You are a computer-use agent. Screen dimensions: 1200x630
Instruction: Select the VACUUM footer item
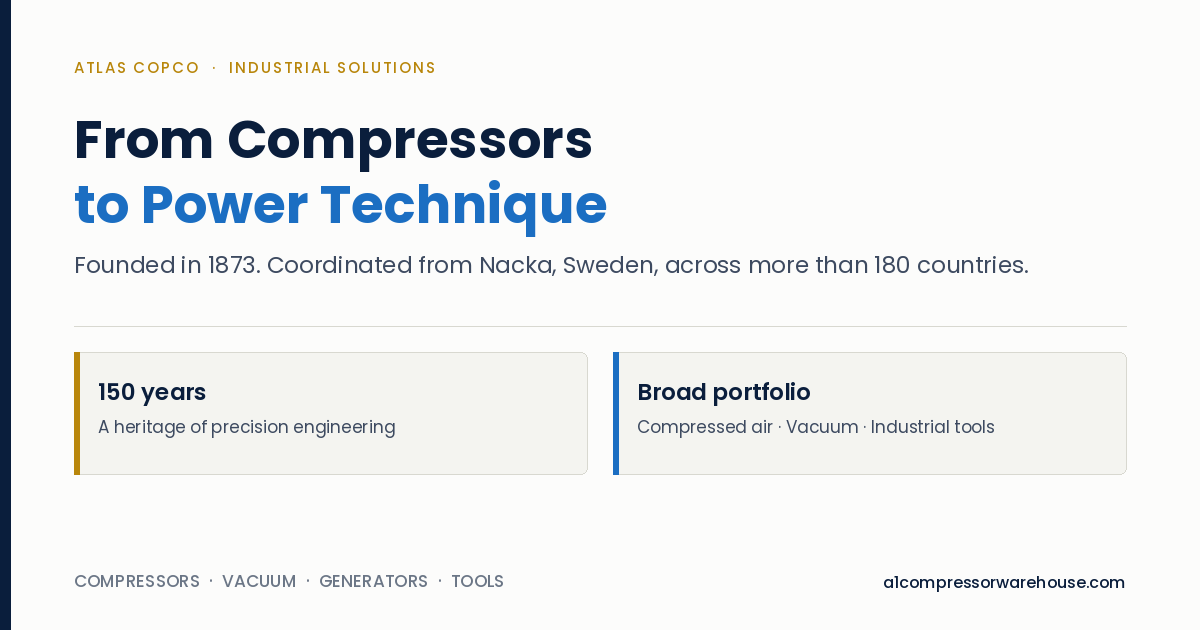pos(259,581)
